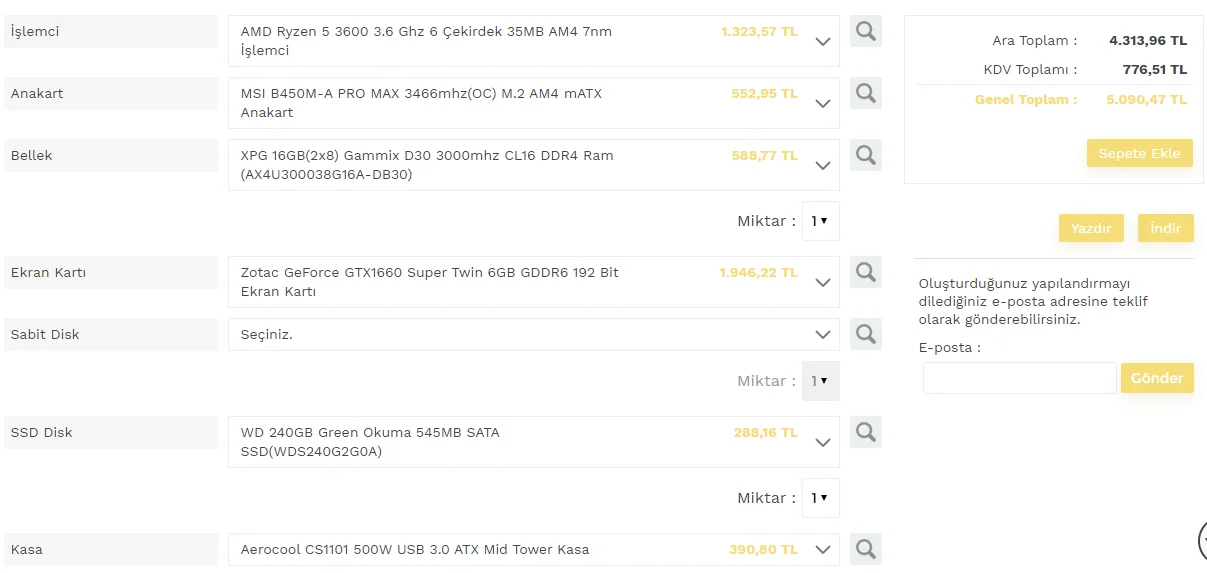Search hard drives via Sabit Disk magnifier
This screenshot has height=573, width=1207.
pos(866,334)
